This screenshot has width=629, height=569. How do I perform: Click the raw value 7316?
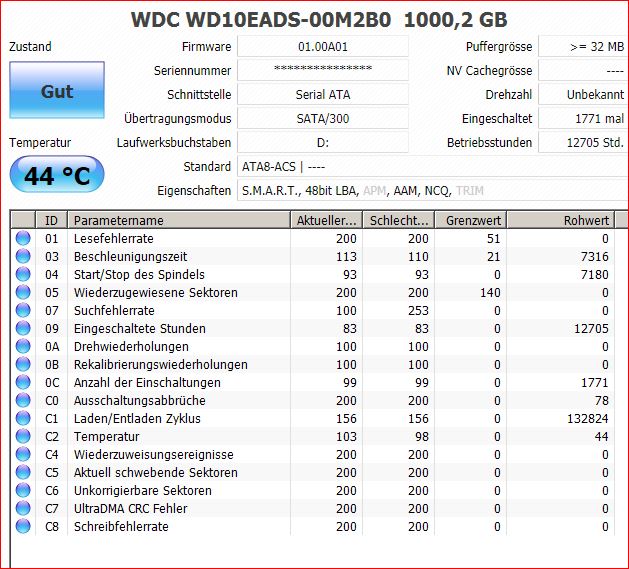[x=595, y=256]
